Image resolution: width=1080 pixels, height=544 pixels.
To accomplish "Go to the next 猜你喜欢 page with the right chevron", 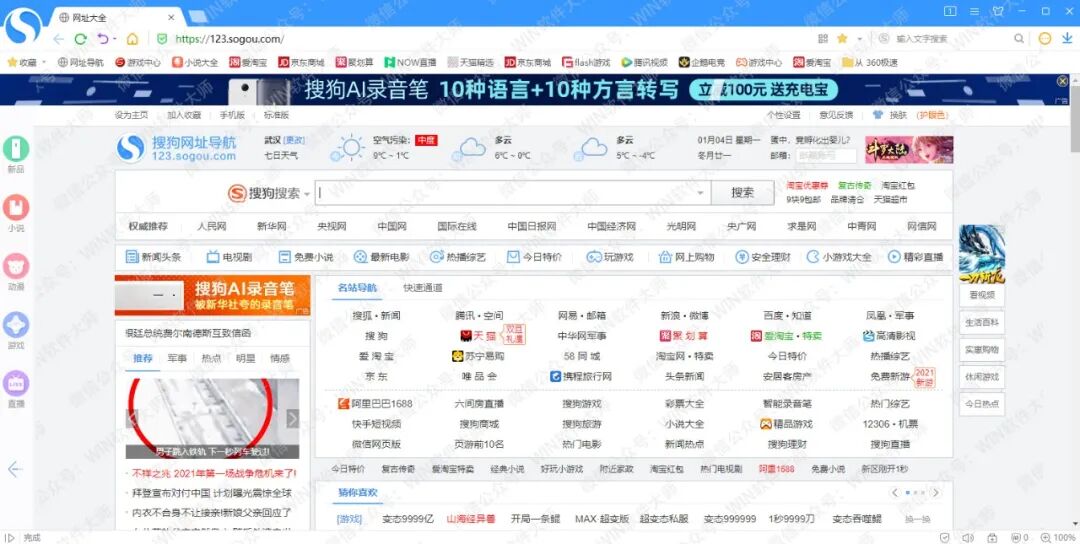I will click(935, 493).
